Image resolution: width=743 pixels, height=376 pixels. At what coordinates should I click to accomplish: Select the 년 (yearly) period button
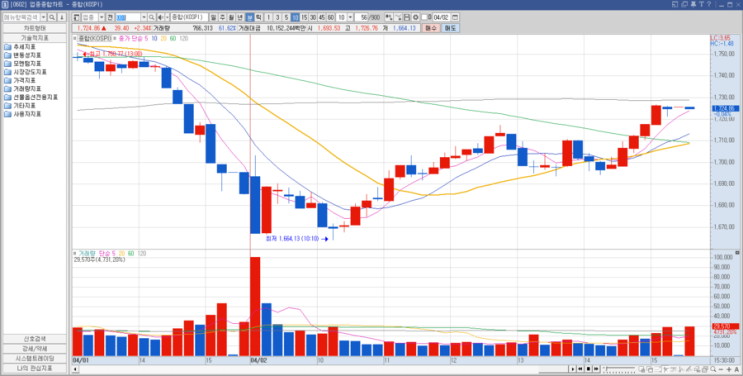point(240,17)
